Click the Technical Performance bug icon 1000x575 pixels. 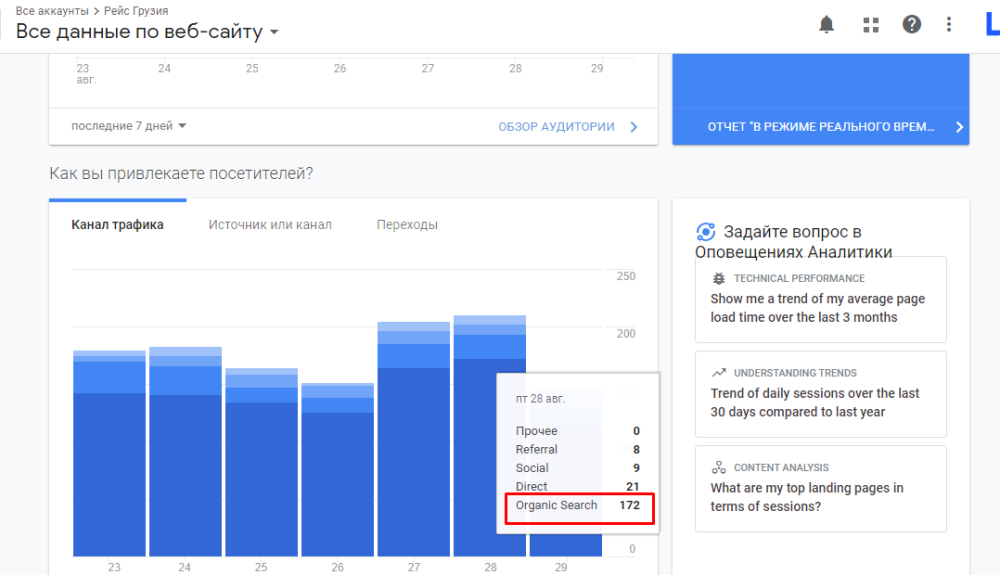point(718,278)
